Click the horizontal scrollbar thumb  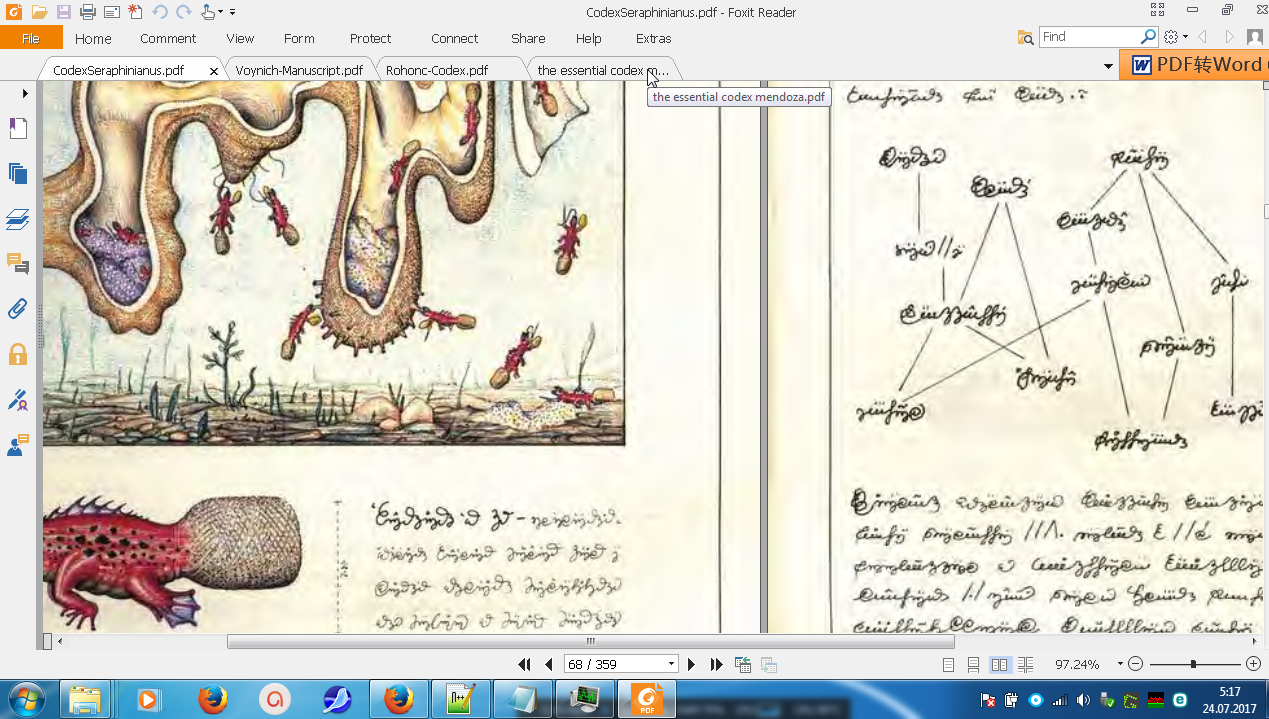point(590,641)
